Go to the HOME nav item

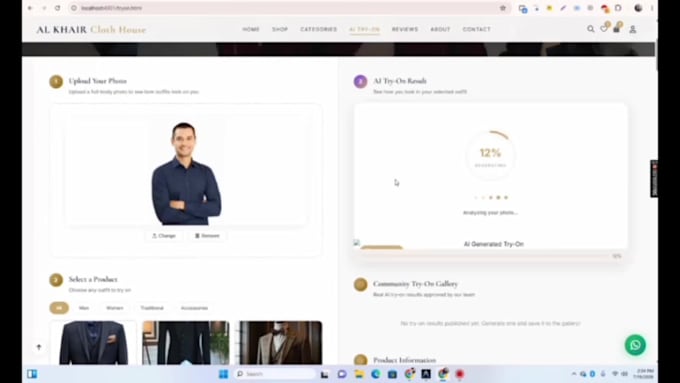251,29
